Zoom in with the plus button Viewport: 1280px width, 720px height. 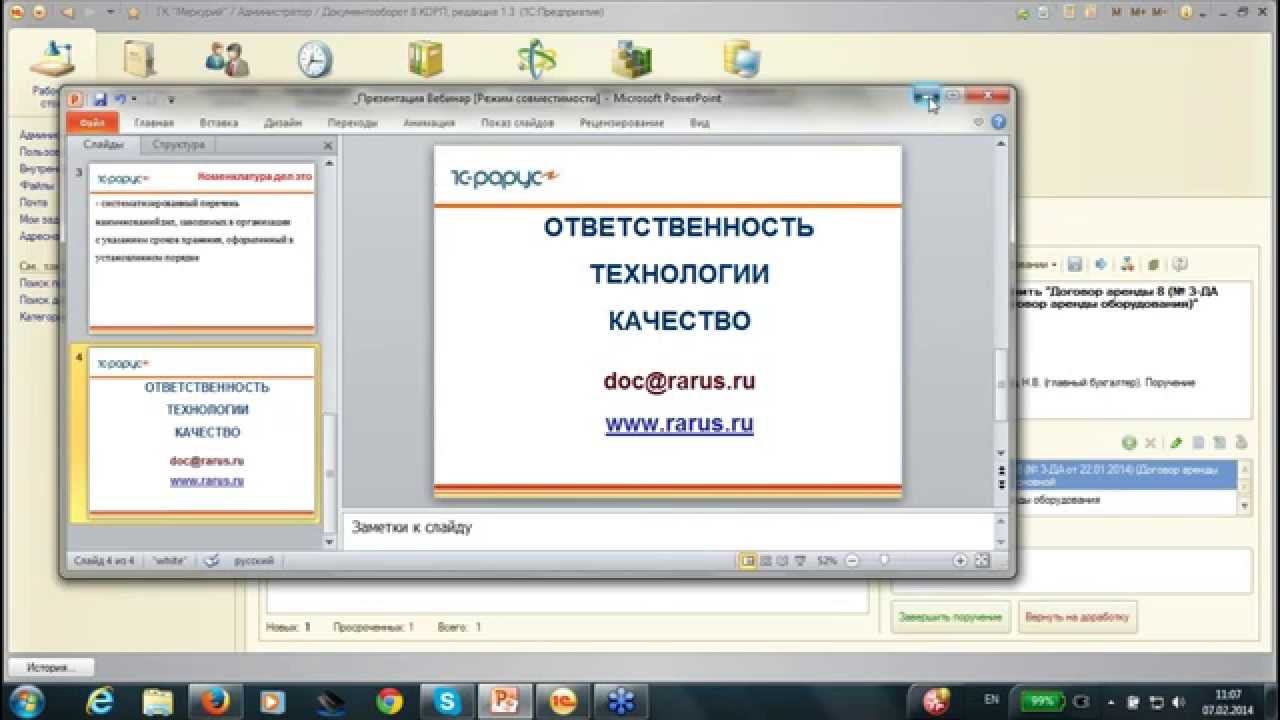point(960,561)
